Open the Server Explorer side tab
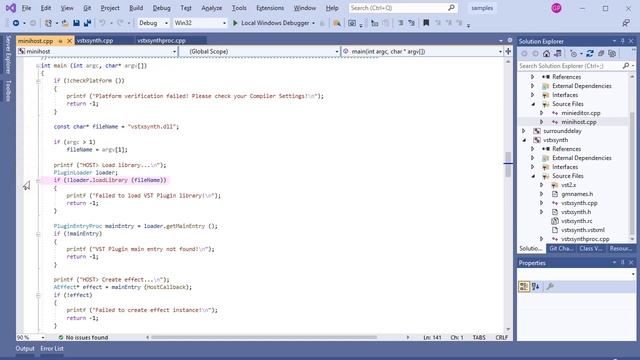 (x=8, y=54)
